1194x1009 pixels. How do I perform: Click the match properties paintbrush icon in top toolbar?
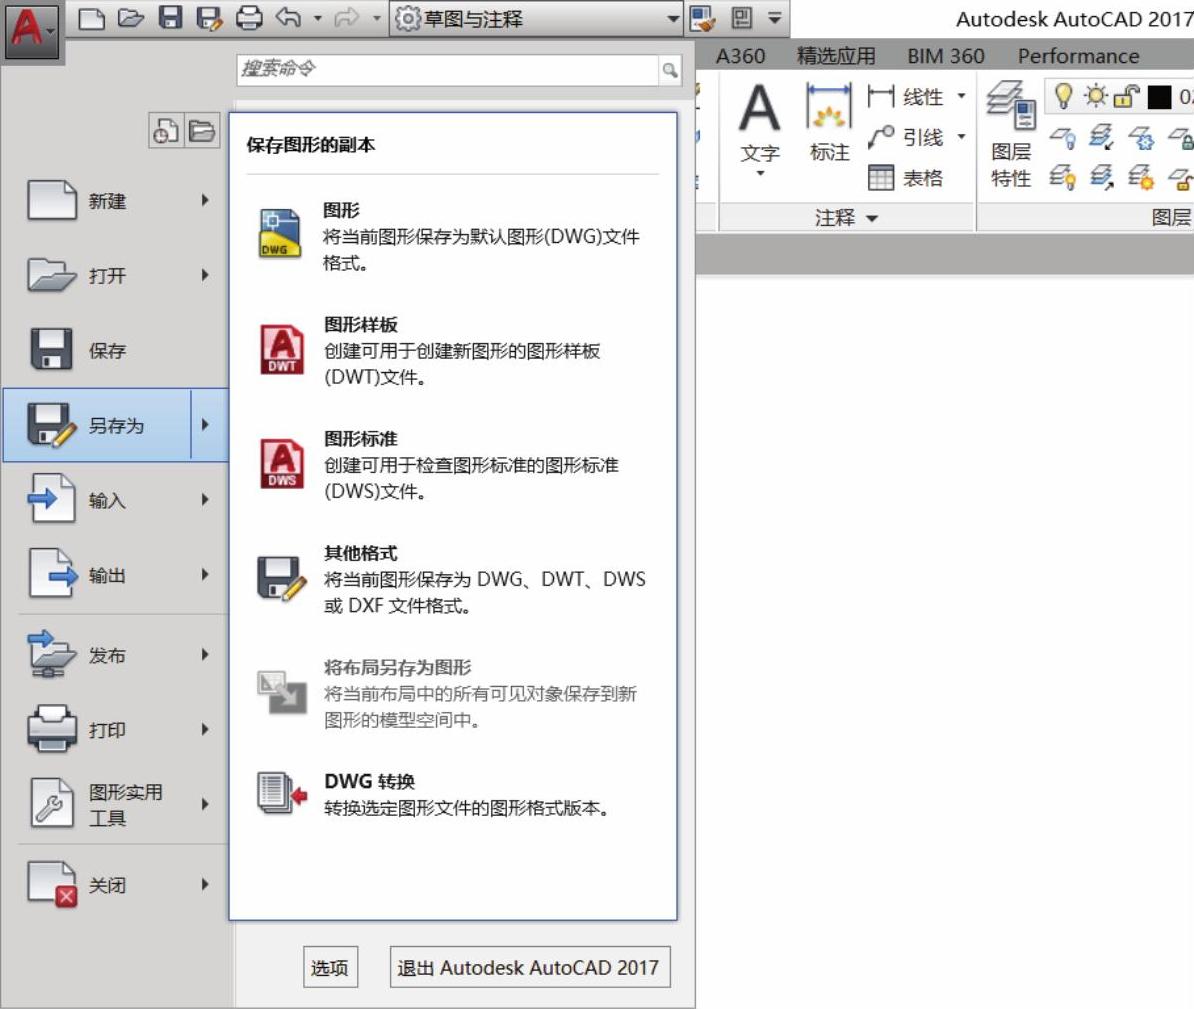pyautogui.click(x=703, y=18)
